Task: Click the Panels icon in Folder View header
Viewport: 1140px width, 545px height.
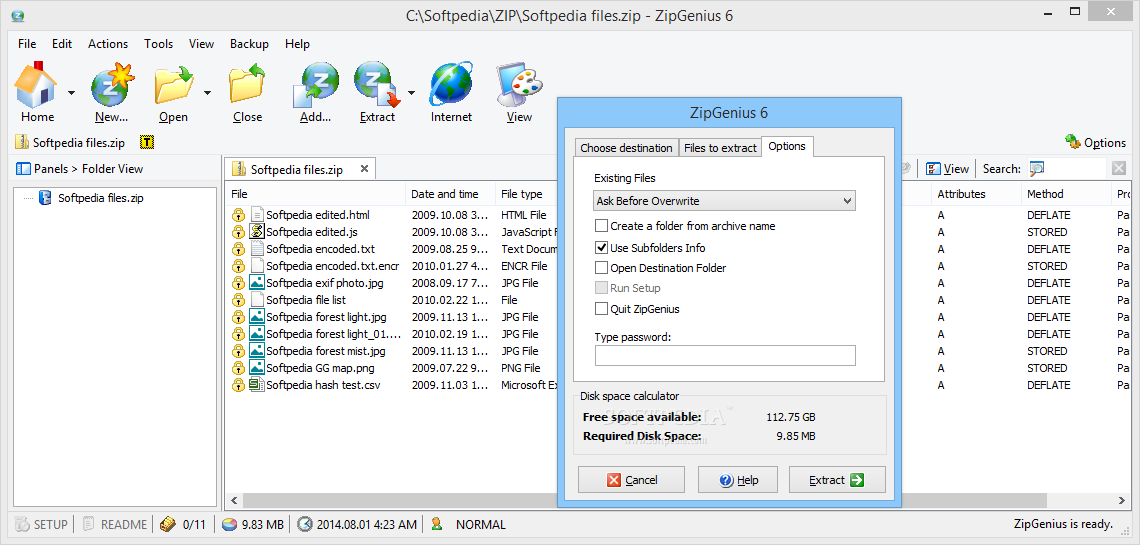Action: click(23, 169)
